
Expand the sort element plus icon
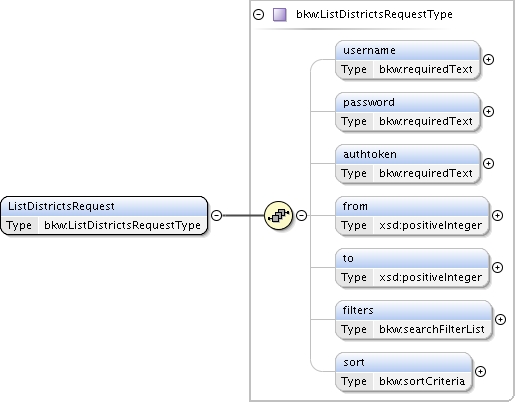click(x=480, y=371)
